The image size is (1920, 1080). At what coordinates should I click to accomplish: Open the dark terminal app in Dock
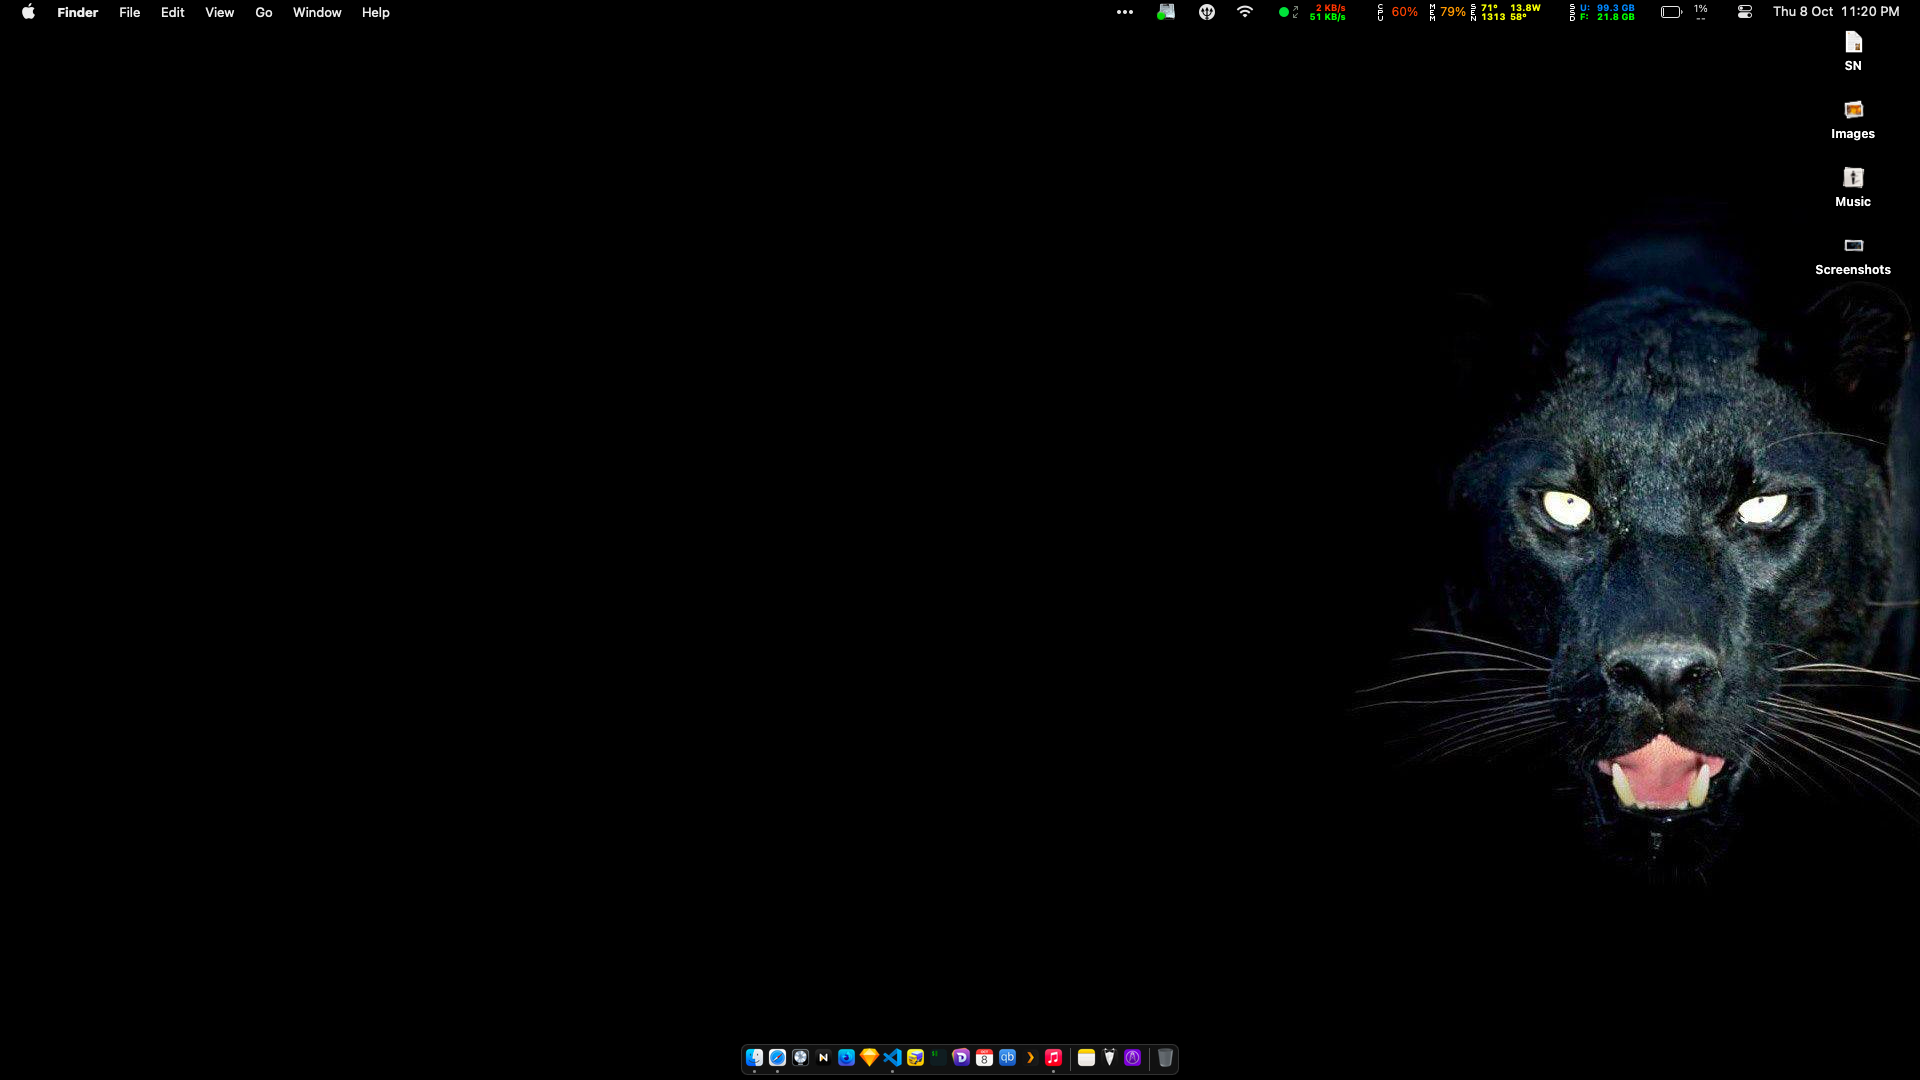click(x=938, y=1057)
